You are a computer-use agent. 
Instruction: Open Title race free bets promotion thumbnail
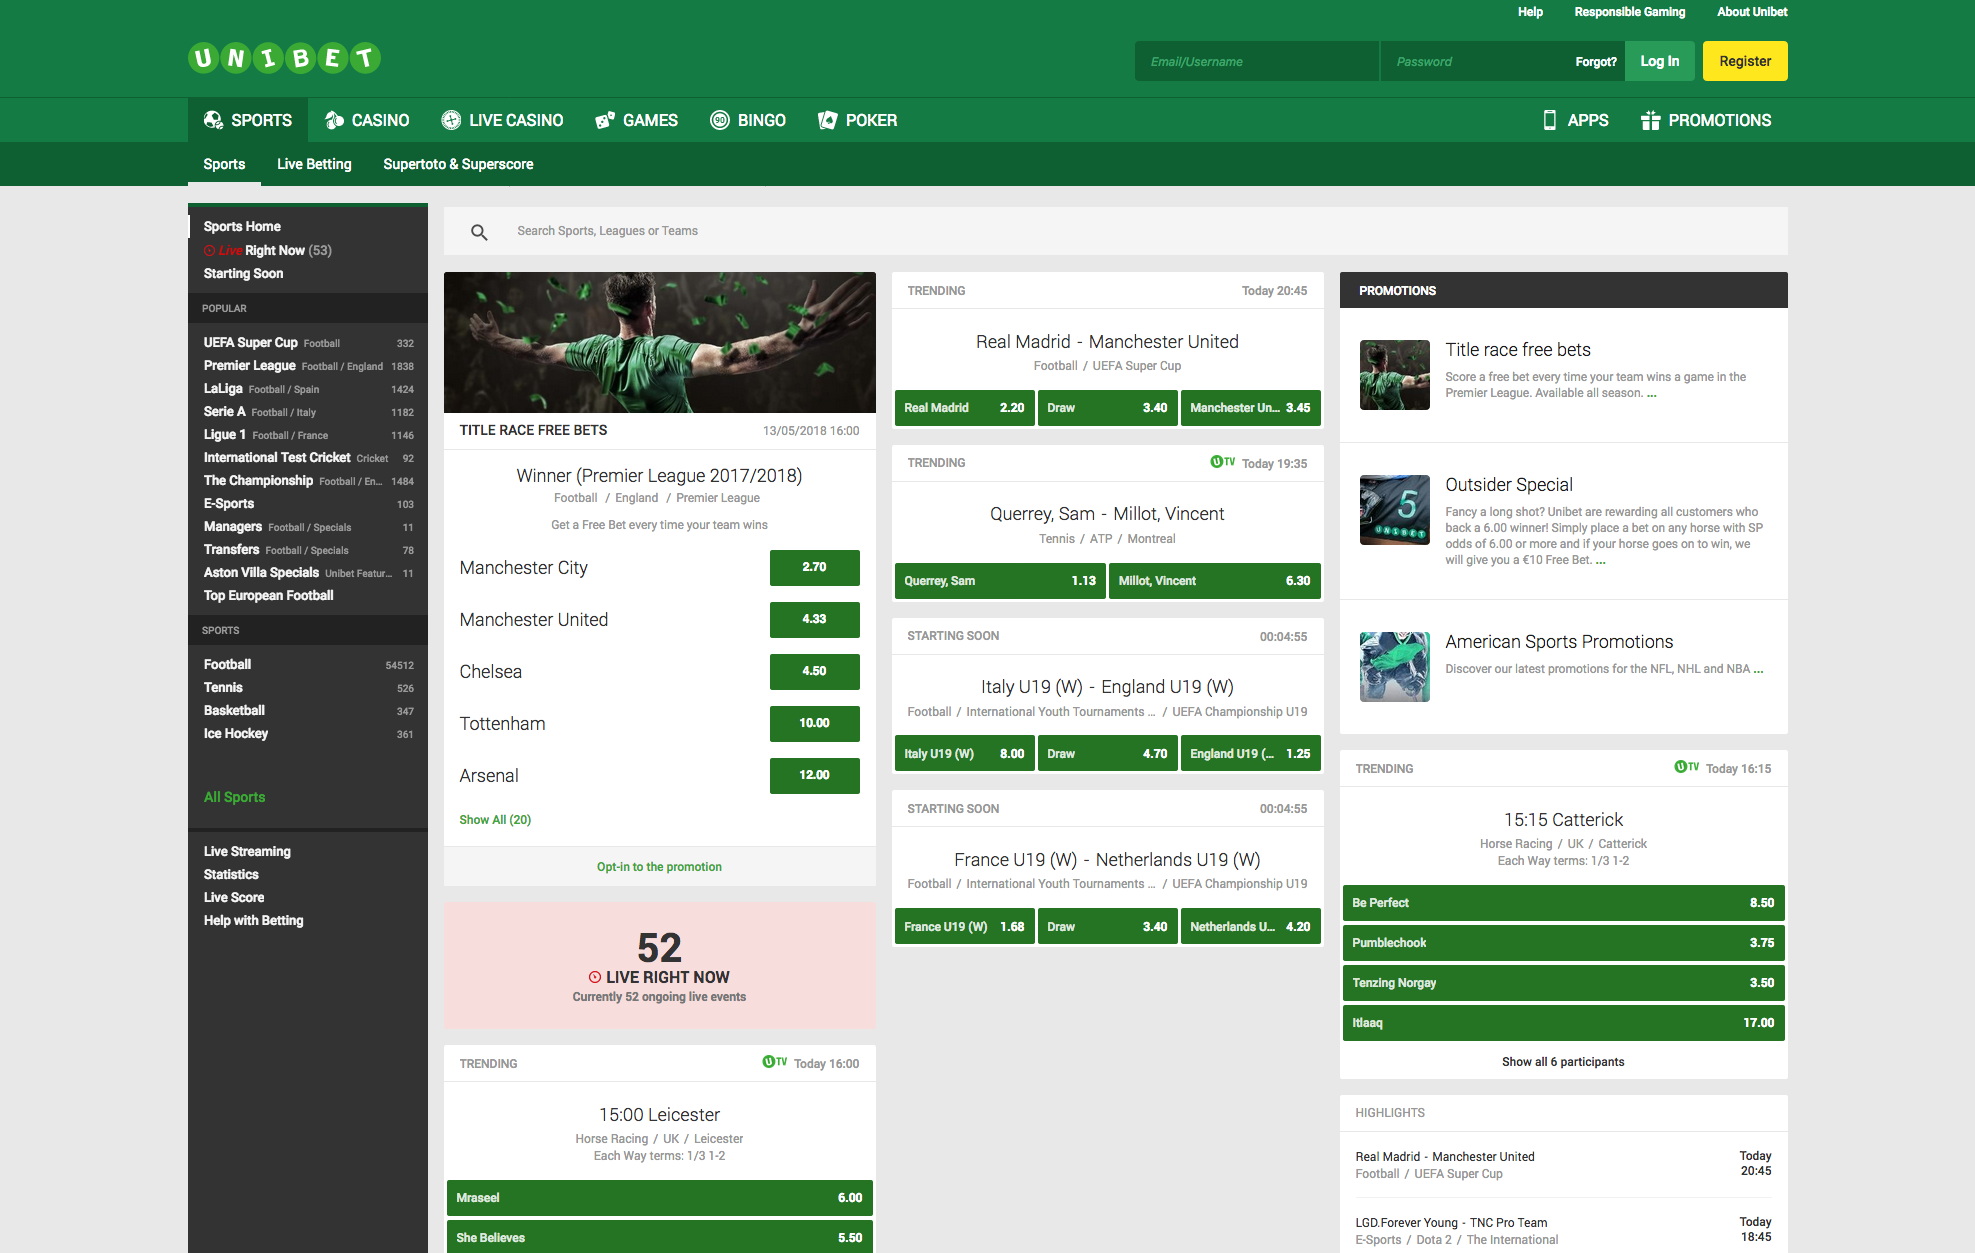(1395, 375)
